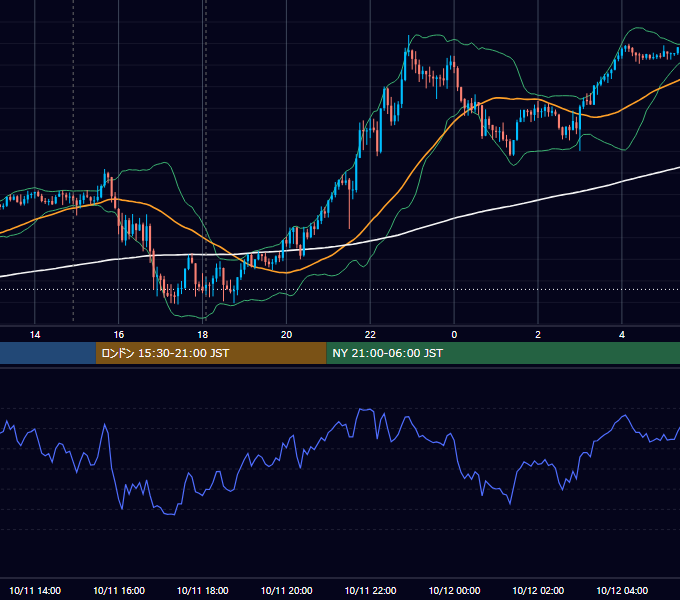This screenshot has width=680, height=600.
Task: Click the 10/11 20:00 date label
Action: 286,590
